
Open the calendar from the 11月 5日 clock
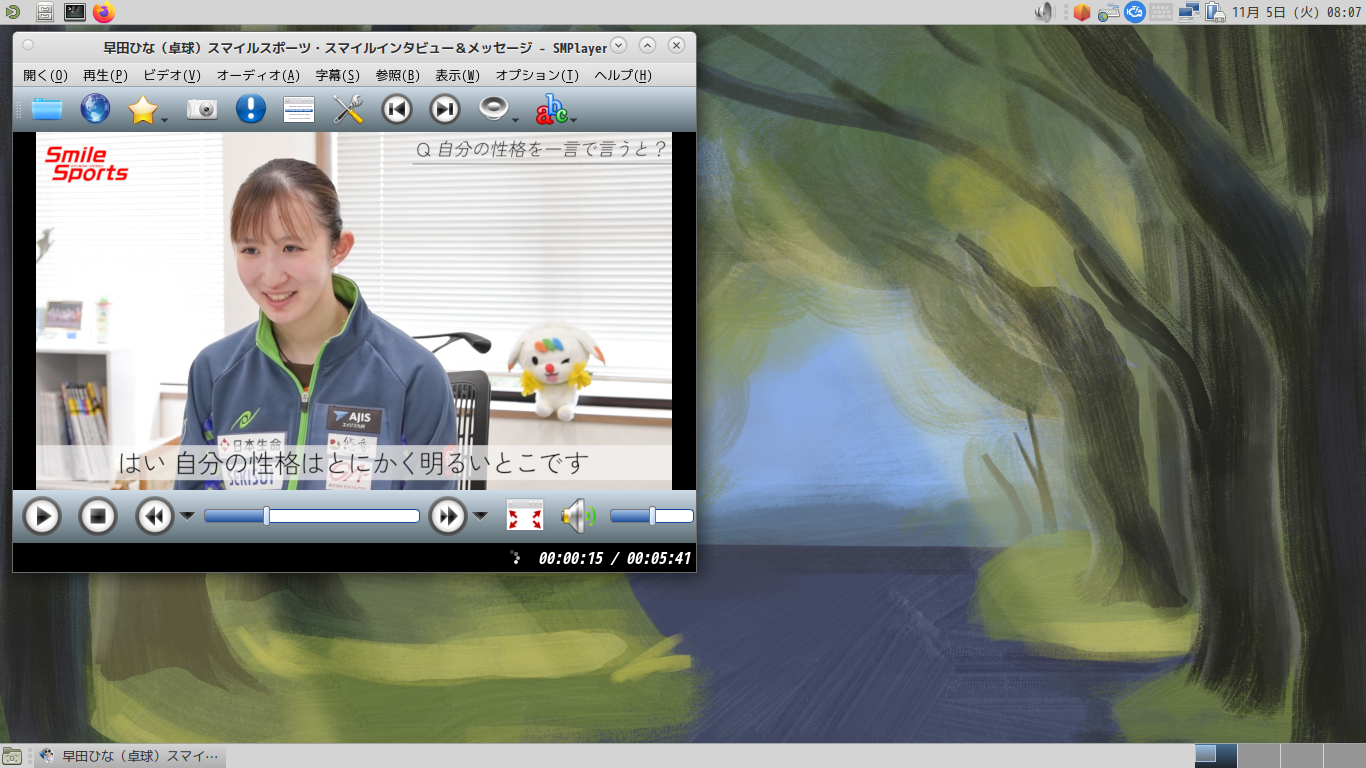1296,12
